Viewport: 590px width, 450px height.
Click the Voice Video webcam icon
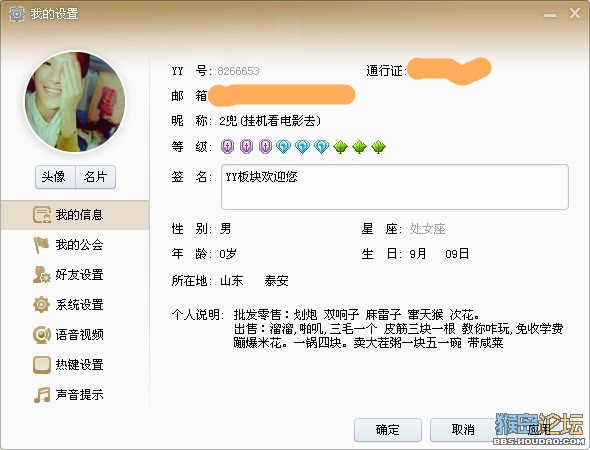[41, 334]
